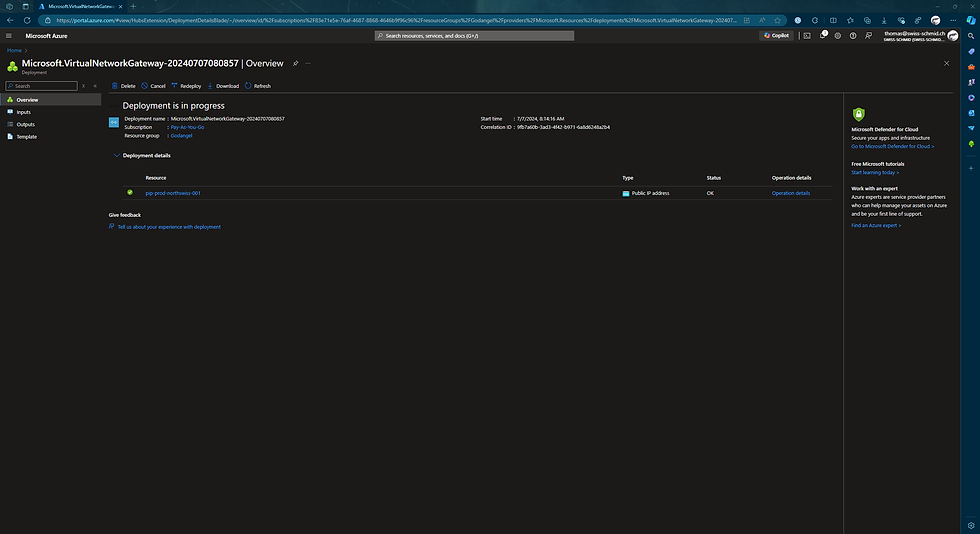Open the Azure feedback icon in header
The width and height of the screenshot is (980, 534).
(868, 36)
